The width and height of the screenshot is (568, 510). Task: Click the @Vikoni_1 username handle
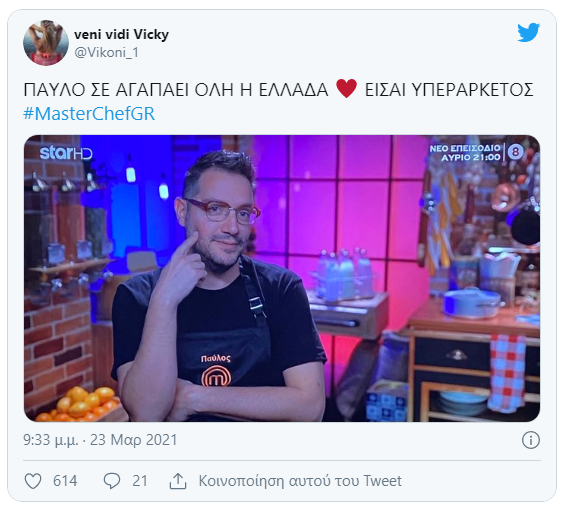click(106, 53)
